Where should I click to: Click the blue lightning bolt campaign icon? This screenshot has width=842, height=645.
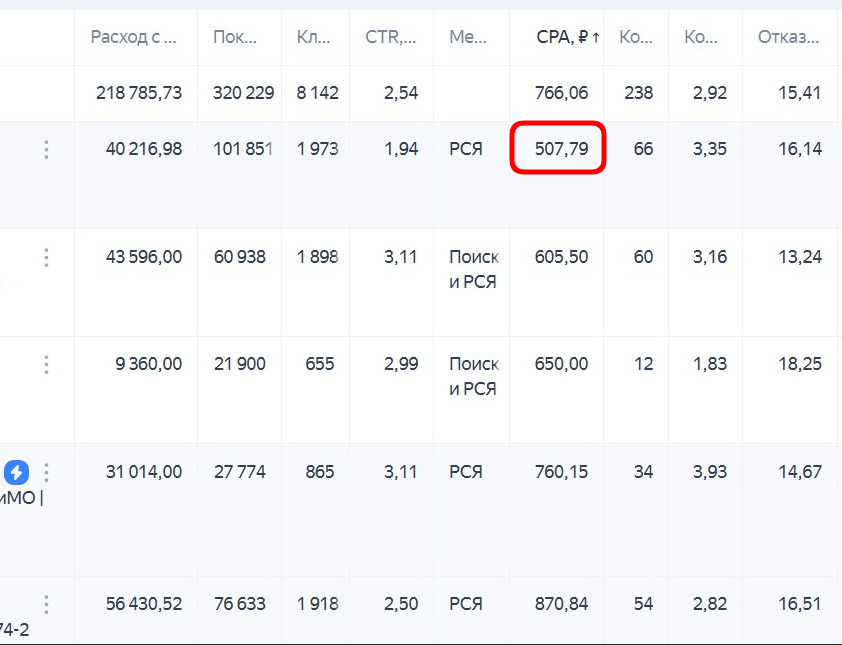tap(17, 472)
